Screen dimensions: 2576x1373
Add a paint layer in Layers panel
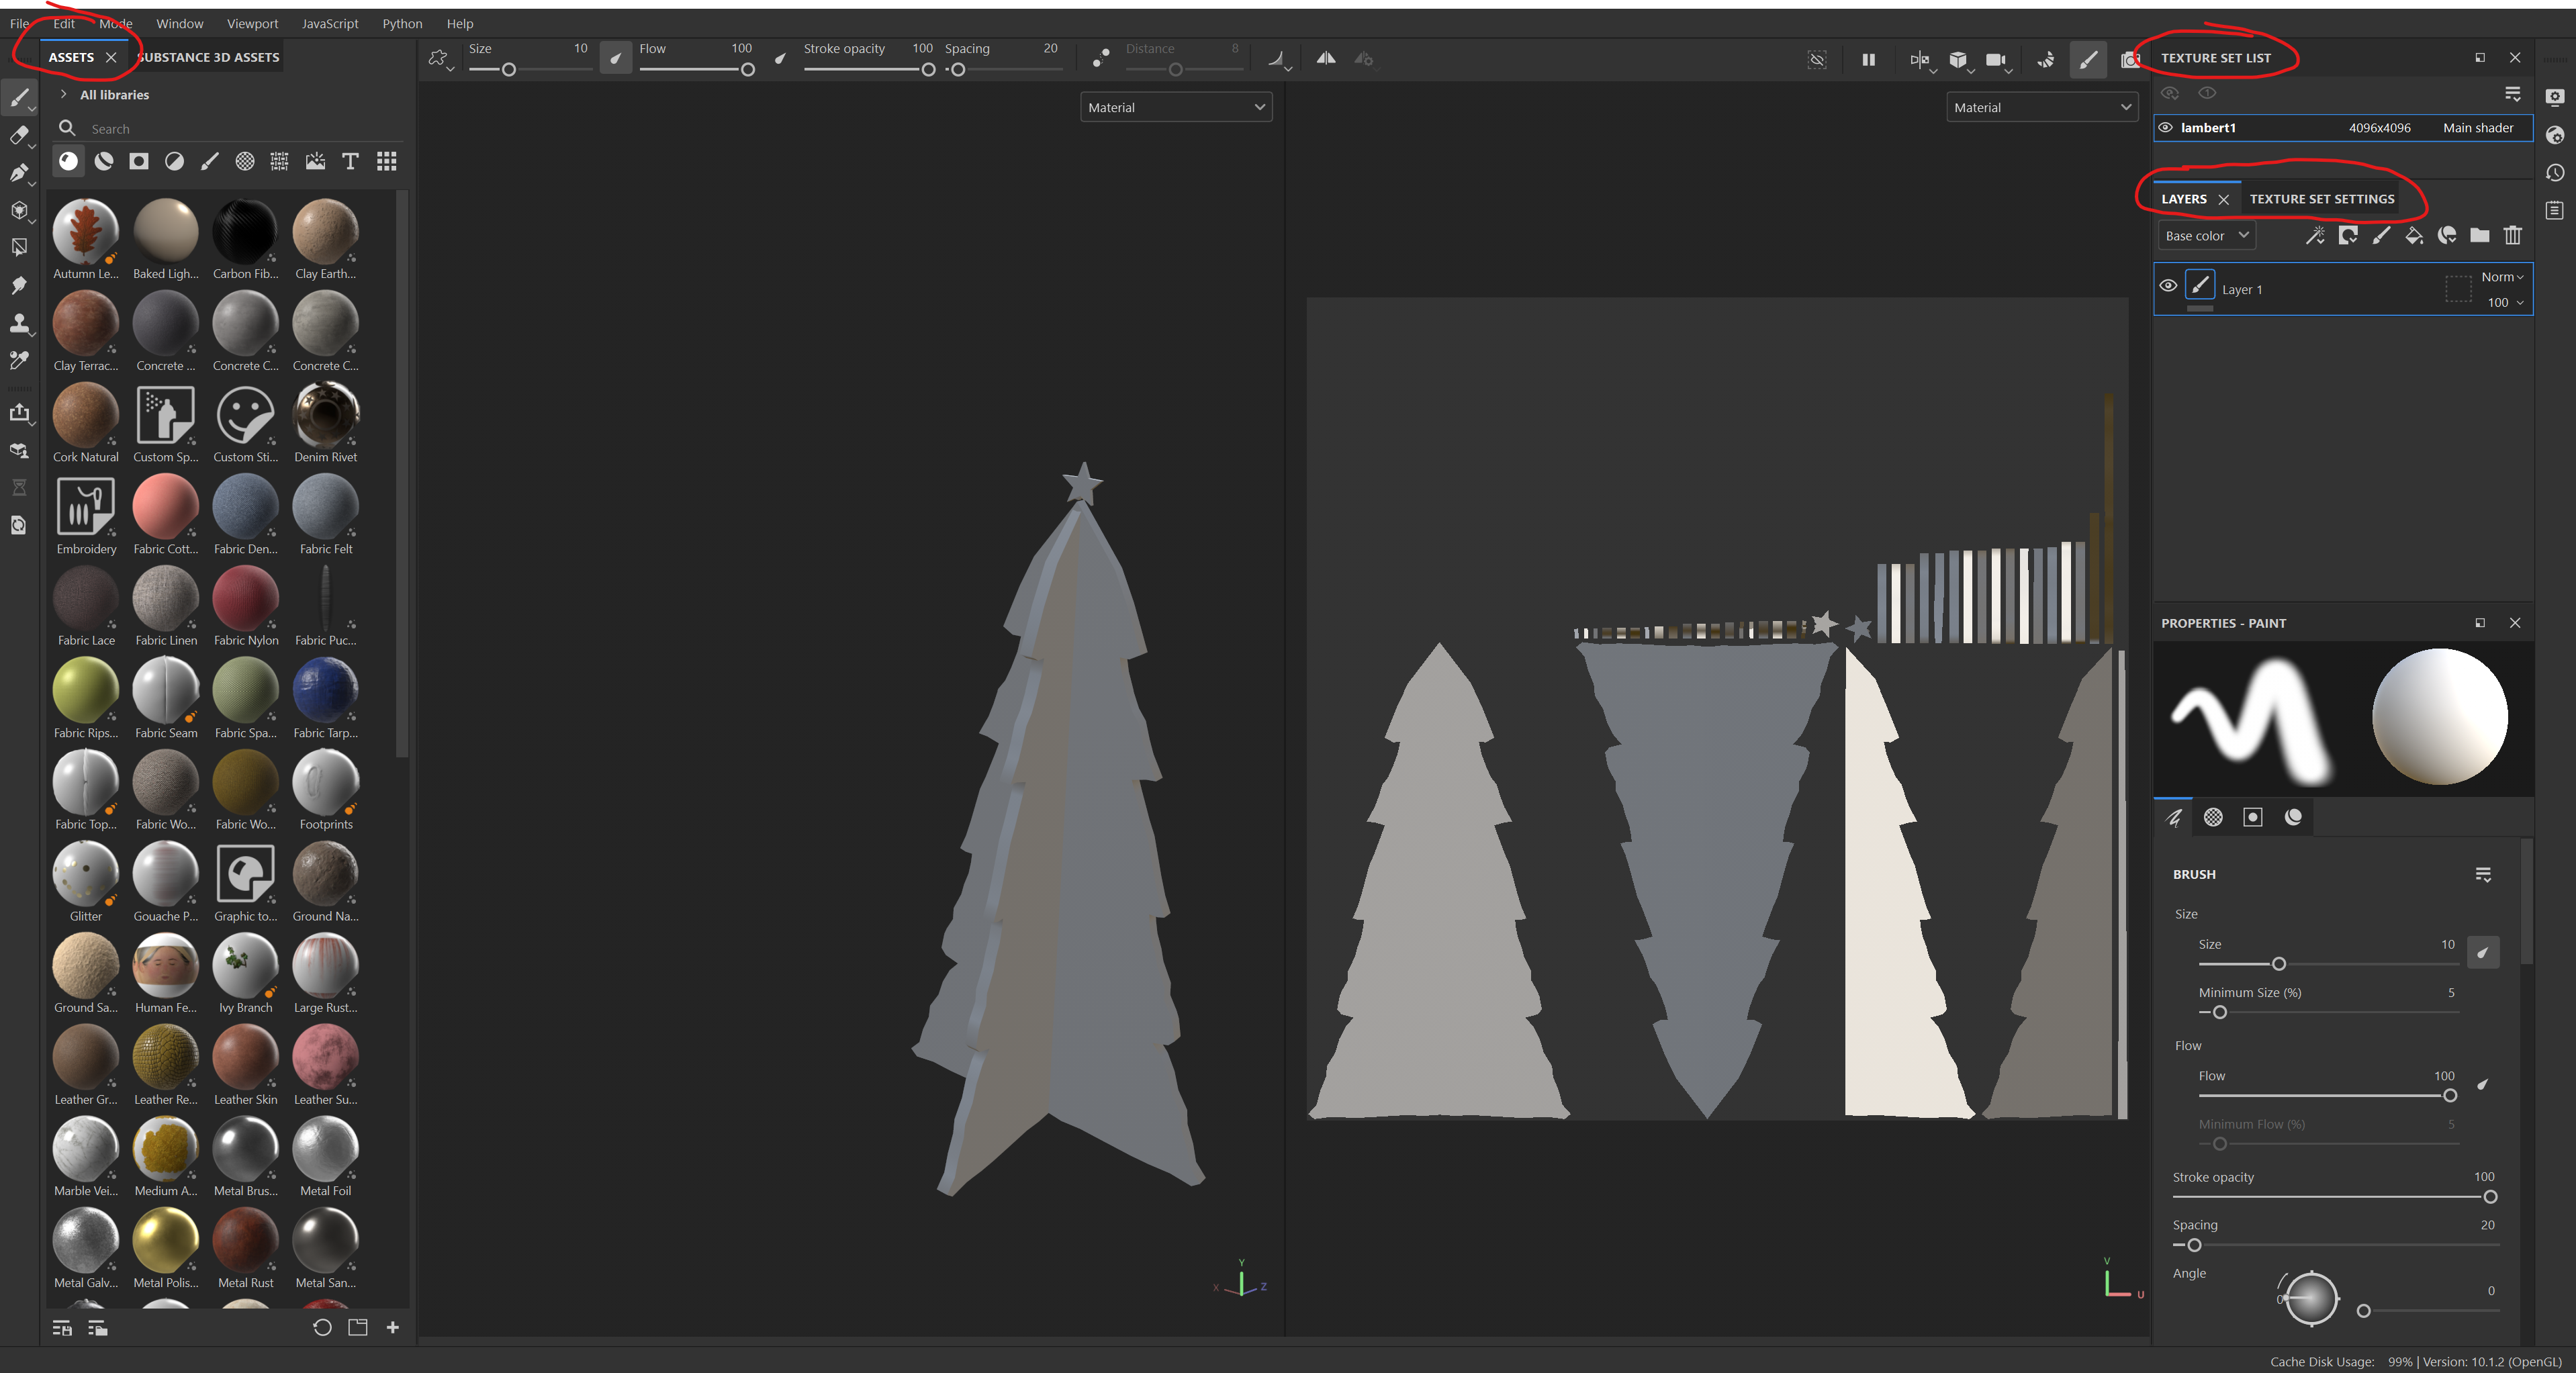tap(2381, 236)
